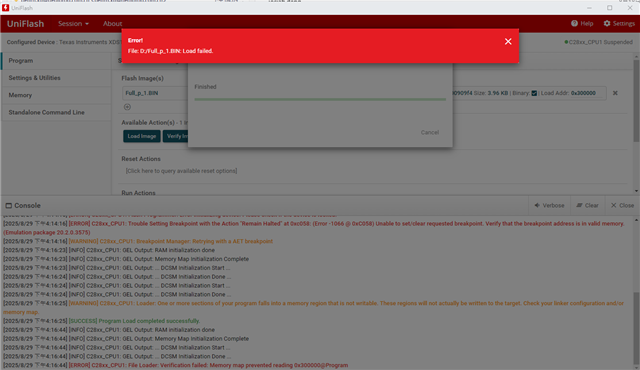Click the UniFlash logo text

[x=25, y=24]
